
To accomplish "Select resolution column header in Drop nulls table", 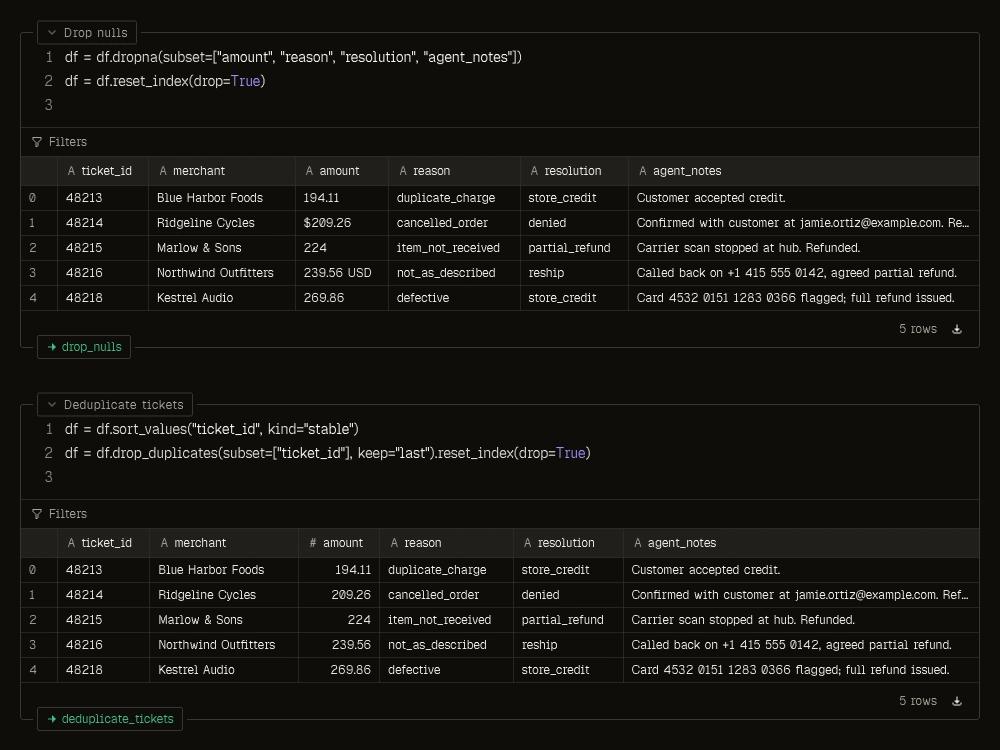I will point(574,171).
